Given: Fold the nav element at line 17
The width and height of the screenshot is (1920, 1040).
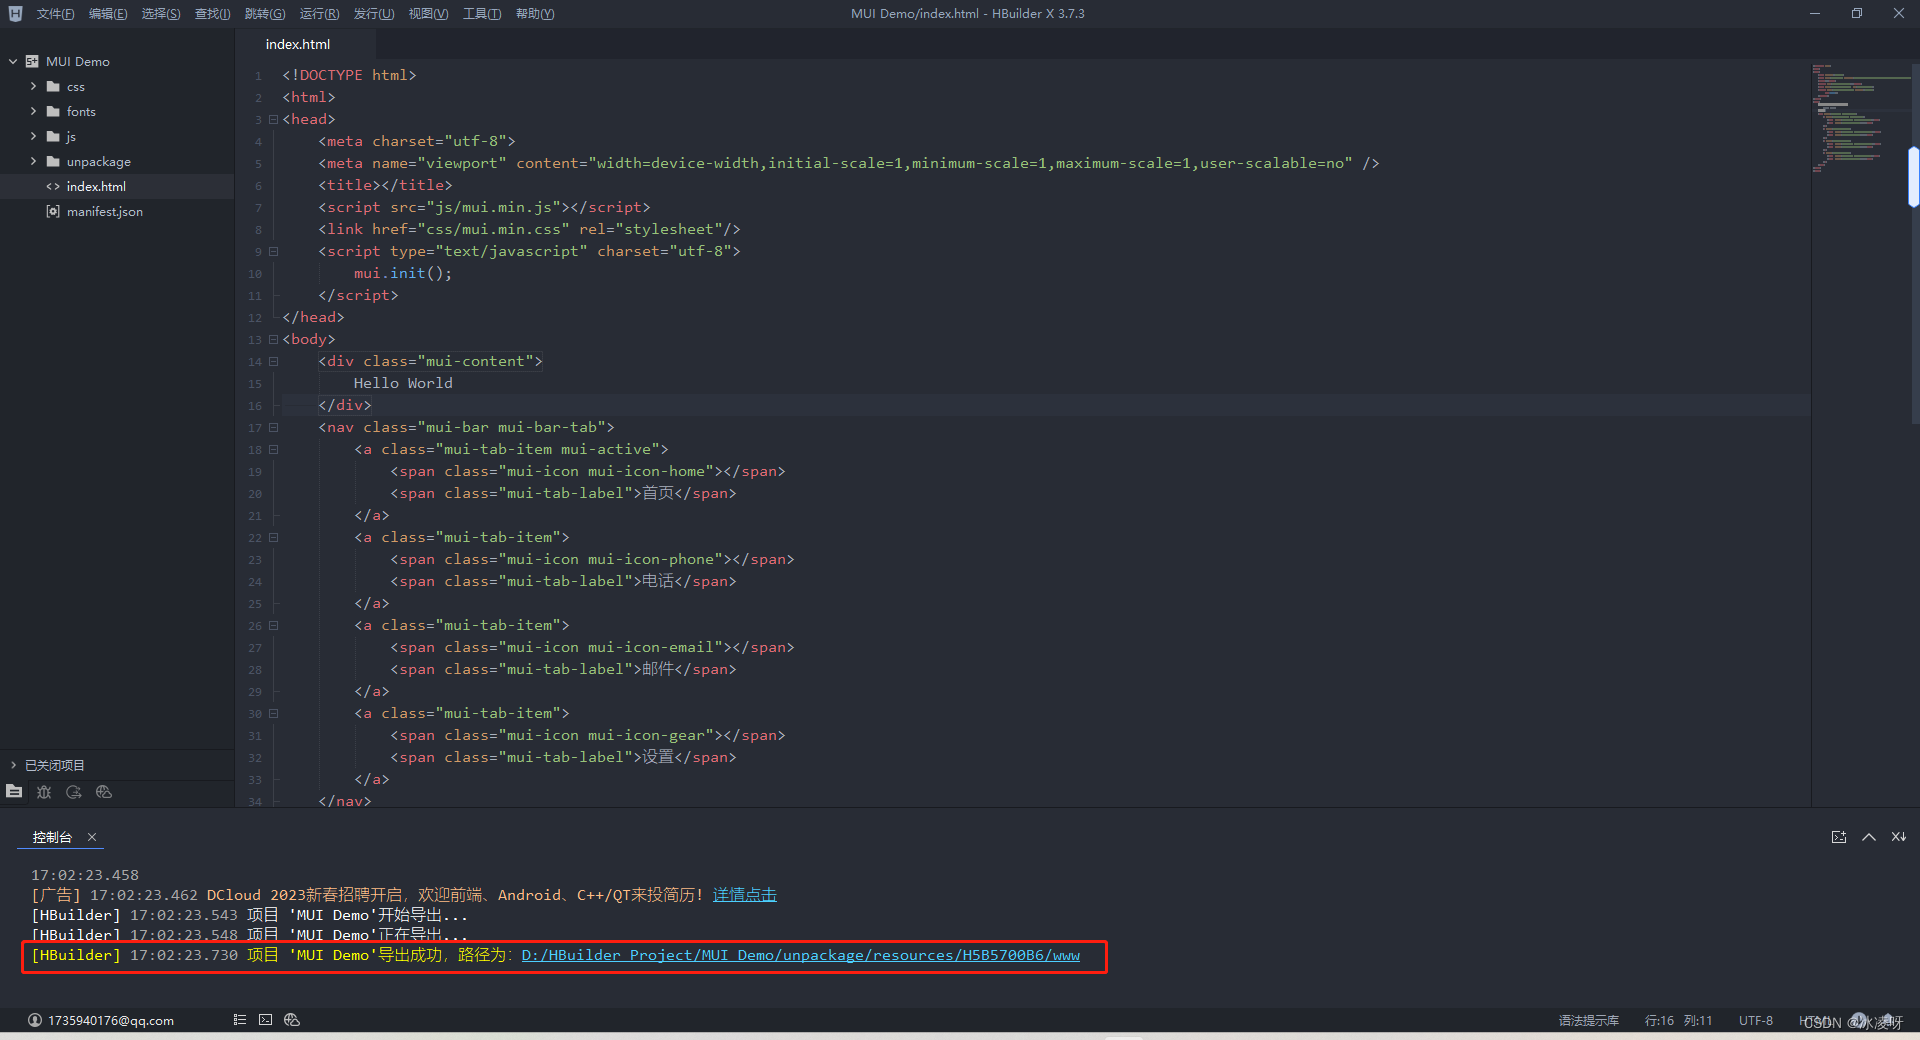Looking at the screenshot, I should pos(273,428).
